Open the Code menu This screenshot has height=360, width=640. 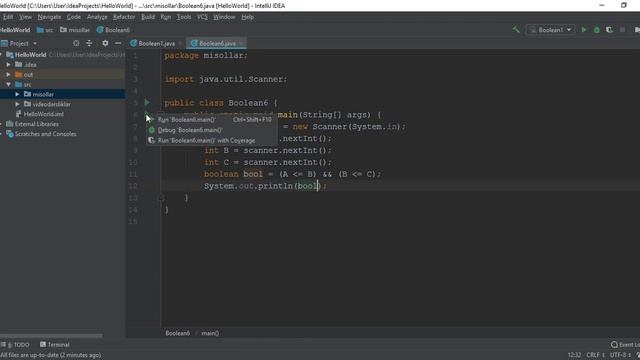coord(74,17)
